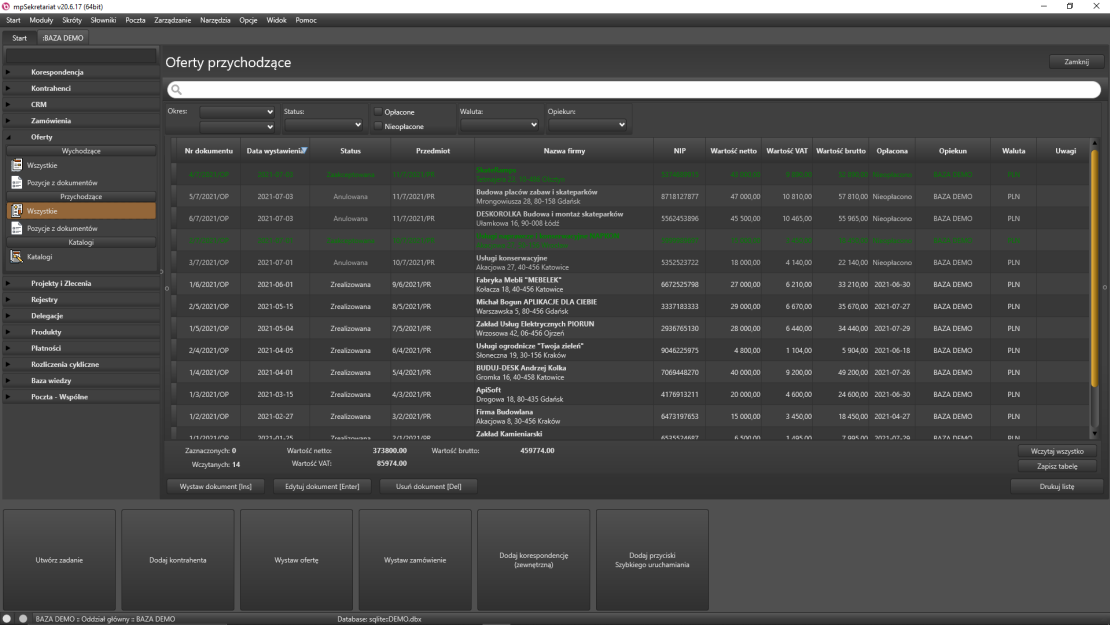Expand the Produkty section

(x=8, y=332)
